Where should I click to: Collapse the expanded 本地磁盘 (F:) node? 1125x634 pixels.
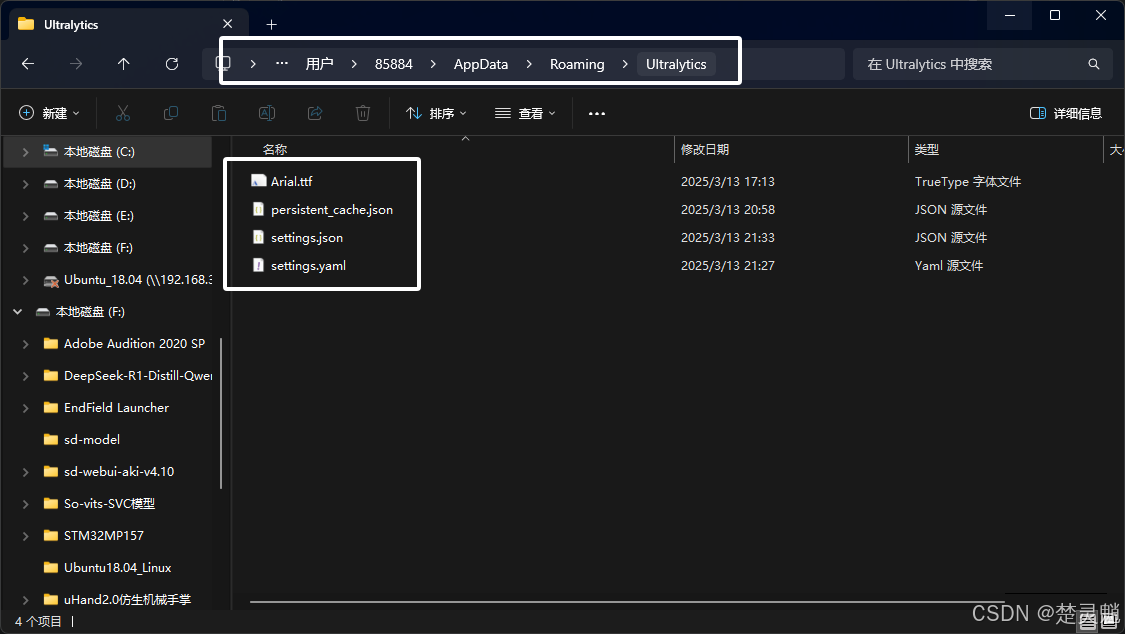click(x=18, y=311)
